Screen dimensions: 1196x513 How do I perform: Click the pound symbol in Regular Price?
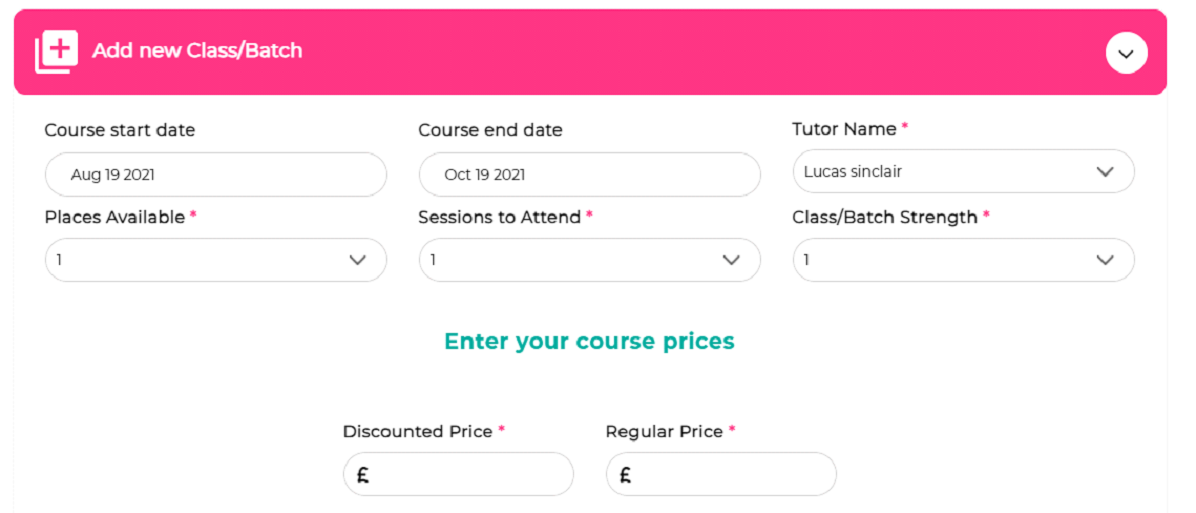(625, 476)
